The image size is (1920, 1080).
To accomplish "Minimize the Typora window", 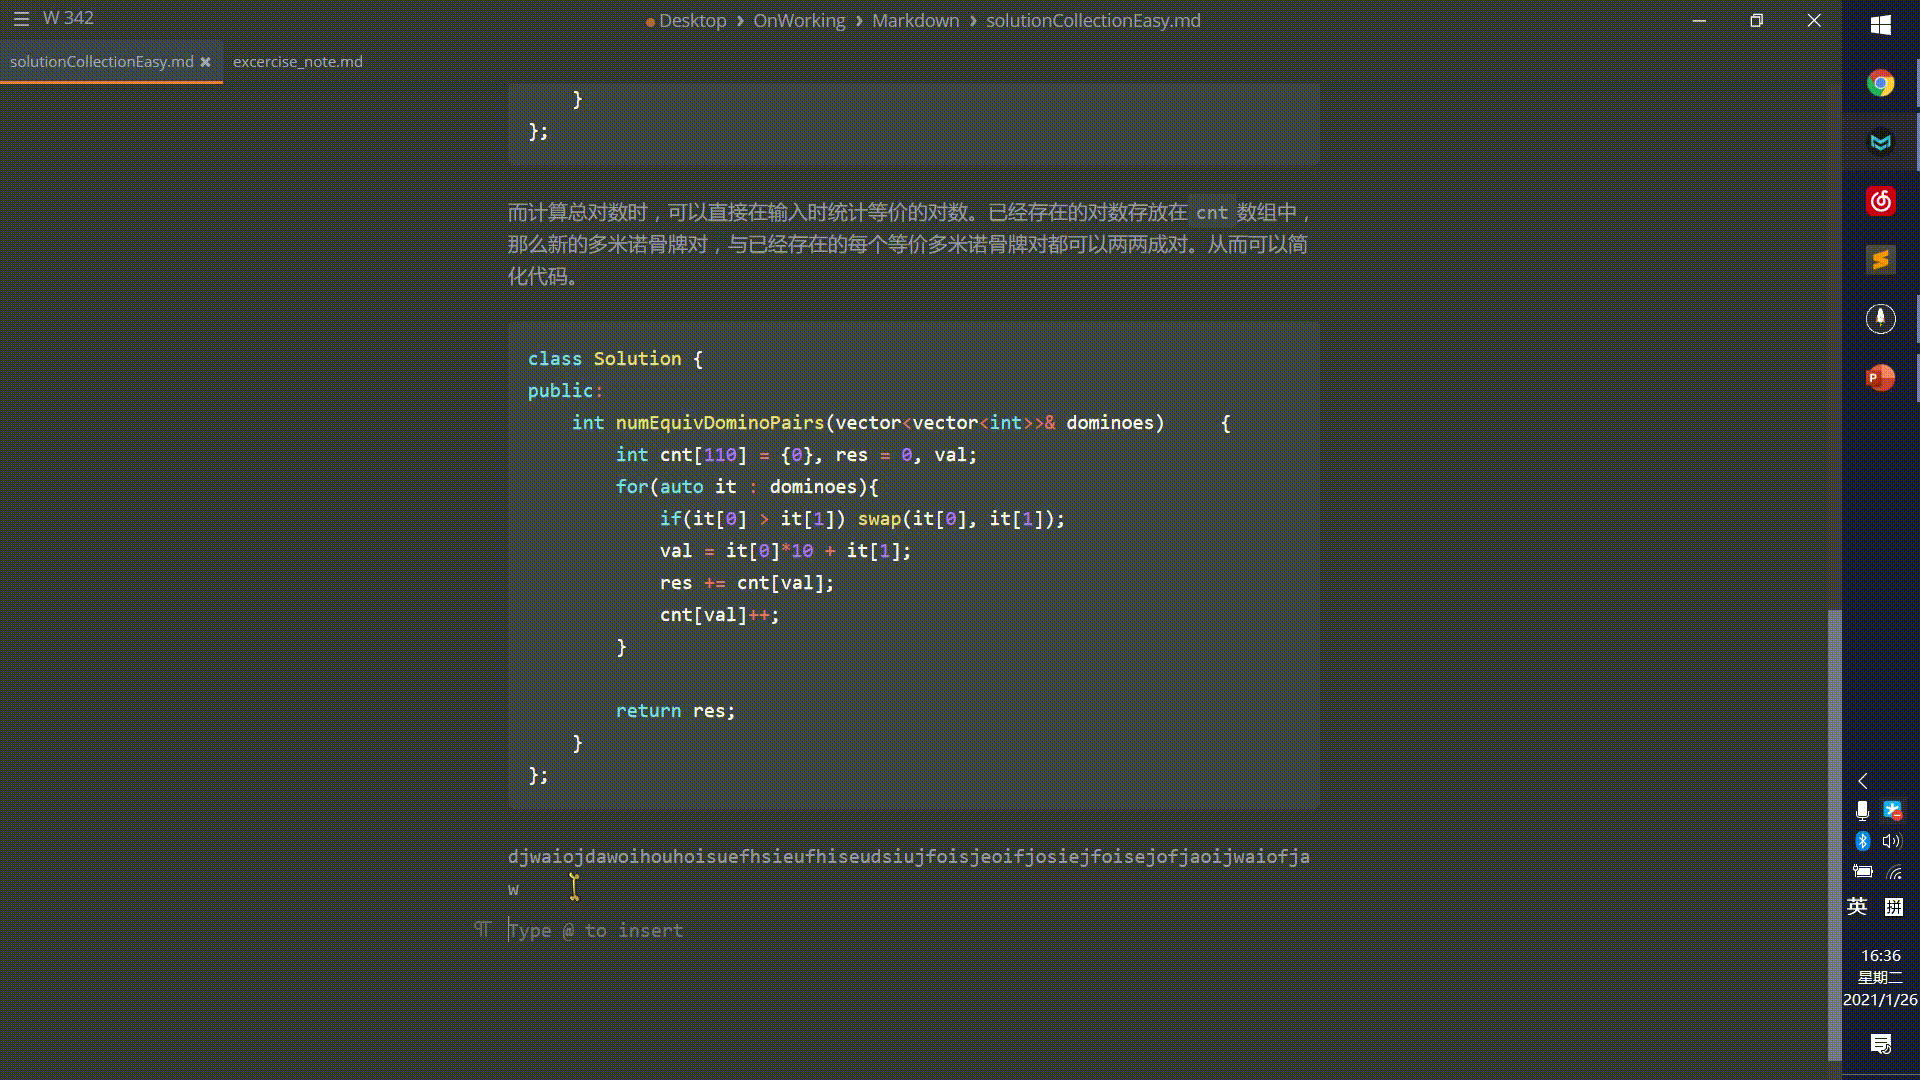I will [x=1699, y=21].
